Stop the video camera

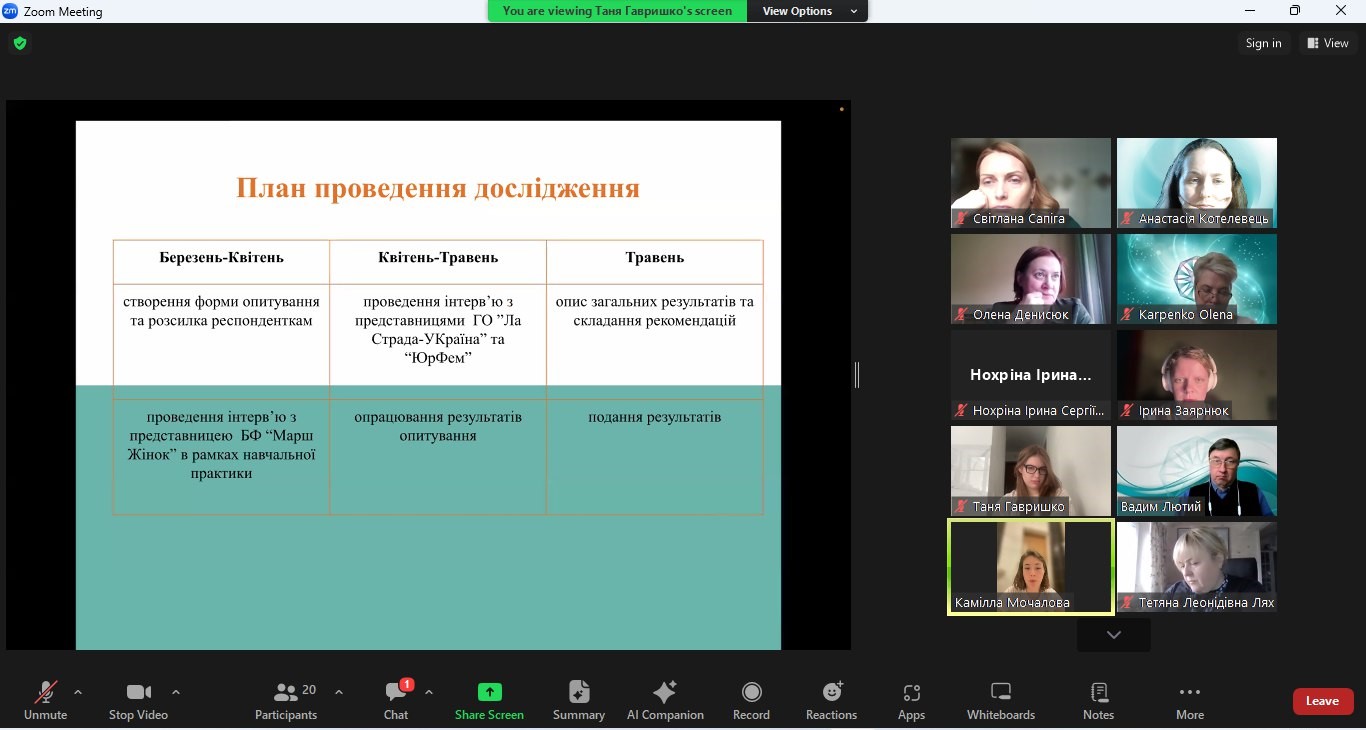(x=138, y=692)
